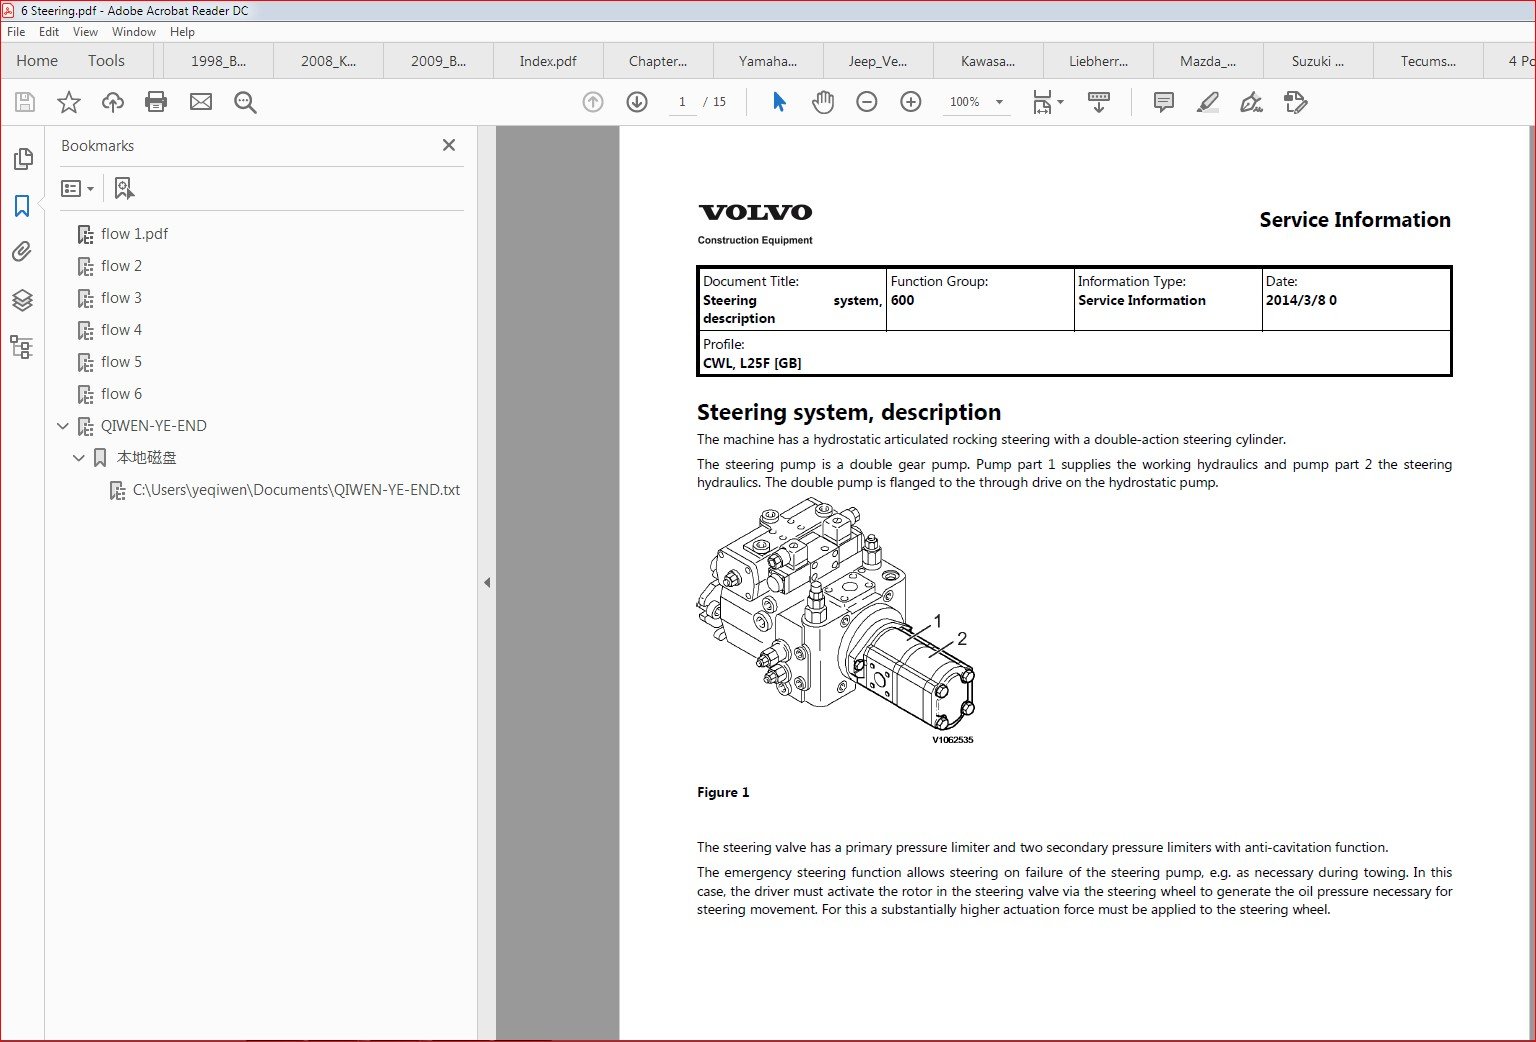Open the 2008_K... document tab
The image size is (1536, 1042).
328,61
